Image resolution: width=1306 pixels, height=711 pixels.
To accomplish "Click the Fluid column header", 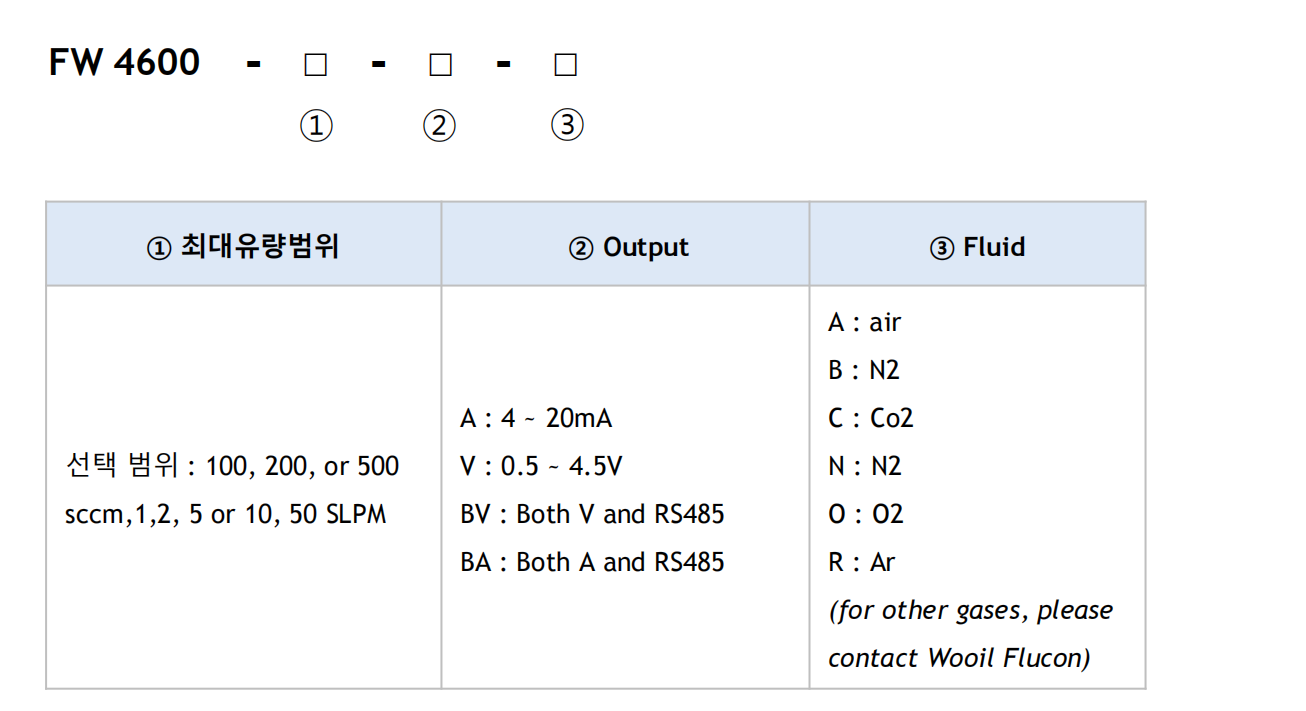I will [x=977, y=247].
